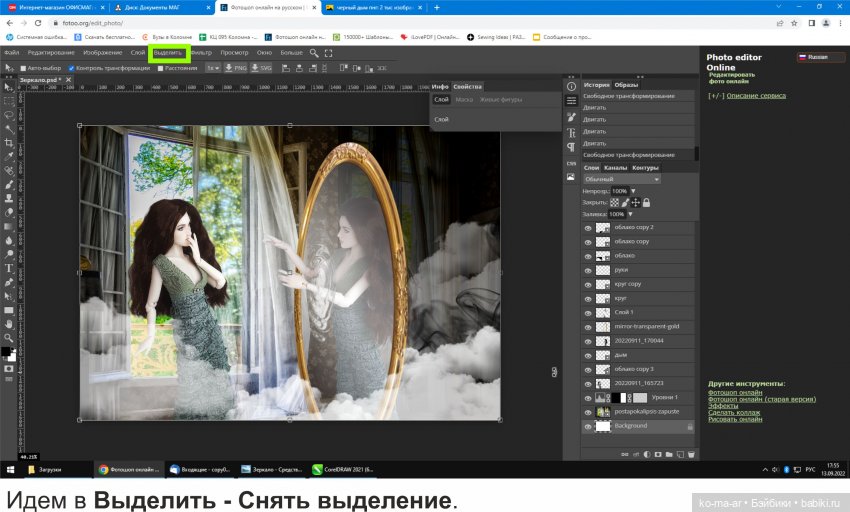Select the Gradient tool

9,227
